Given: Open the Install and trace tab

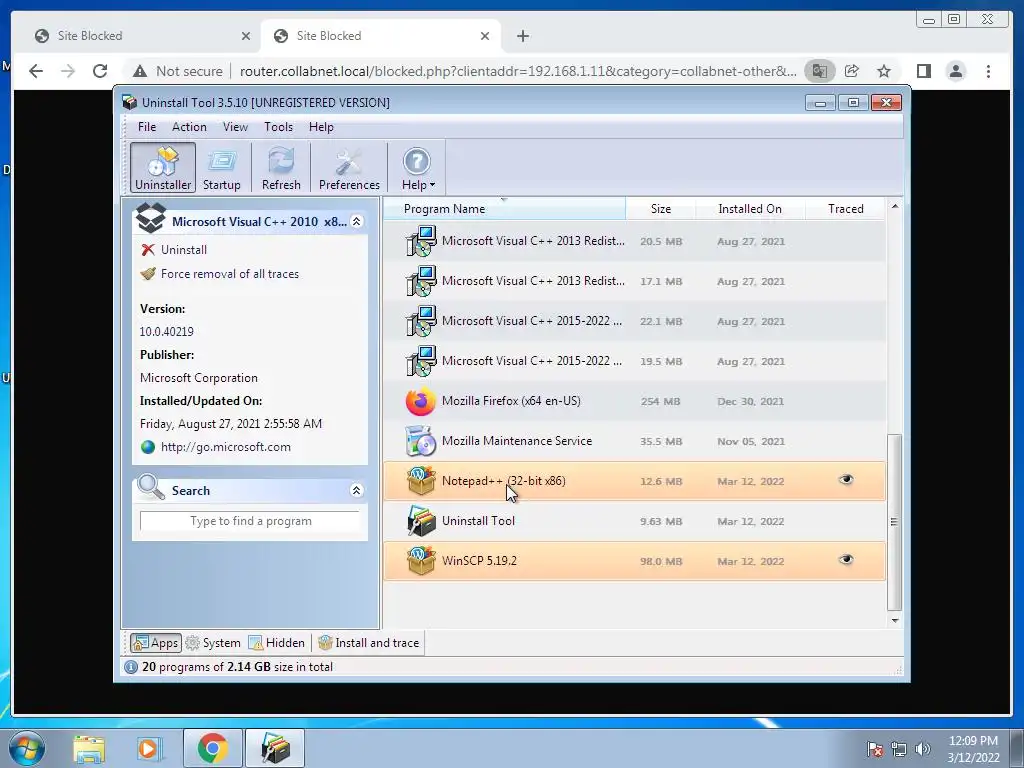Looking at the screenshot, I should (x=369, y=643).
